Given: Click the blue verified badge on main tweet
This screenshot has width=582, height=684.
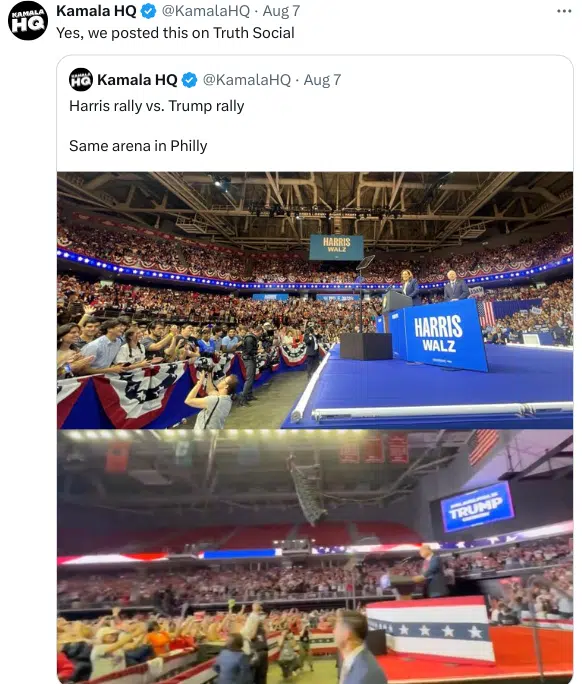Looking at the screenshot, I should [x=149, y=11].
